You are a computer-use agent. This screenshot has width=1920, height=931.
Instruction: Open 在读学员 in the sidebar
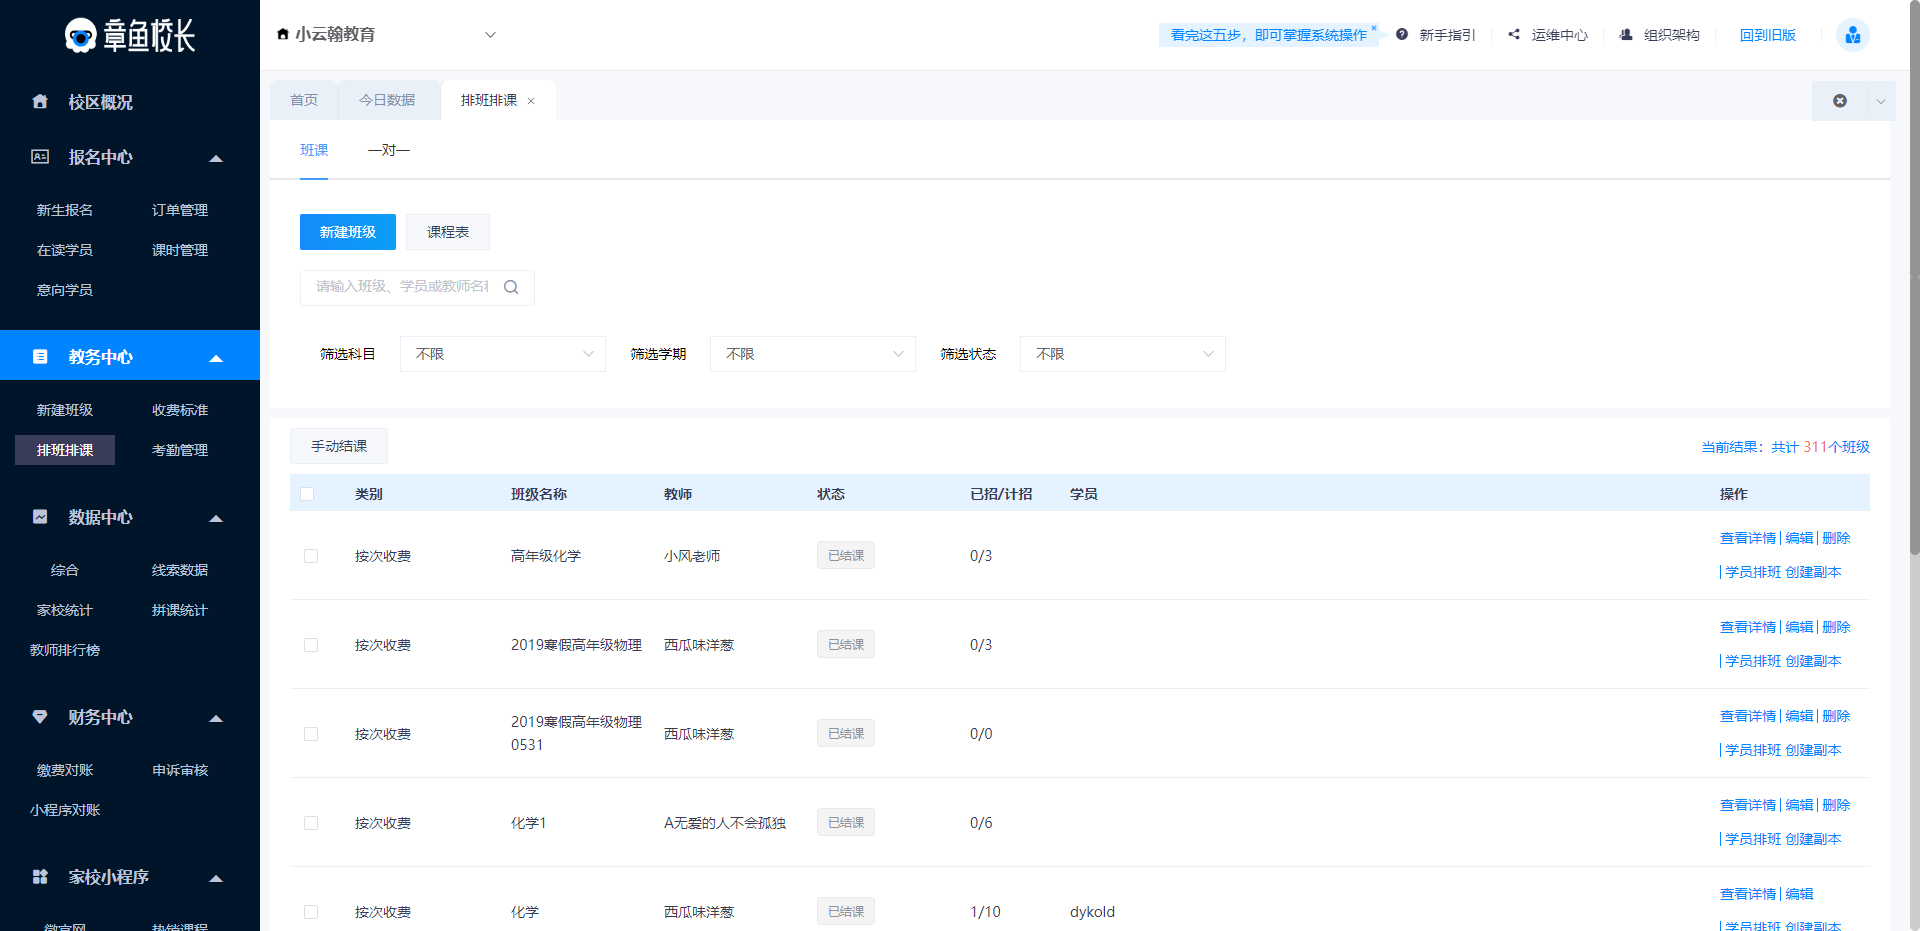(x=65, y=250)
